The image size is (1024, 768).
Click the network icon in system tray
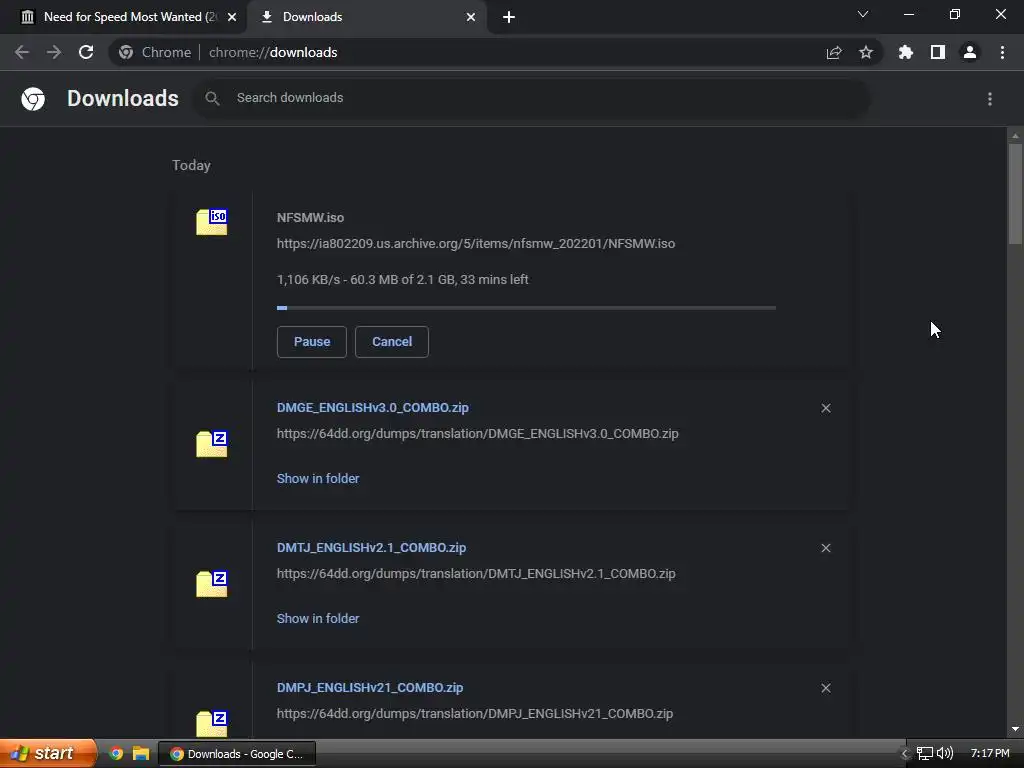(925, 754)
